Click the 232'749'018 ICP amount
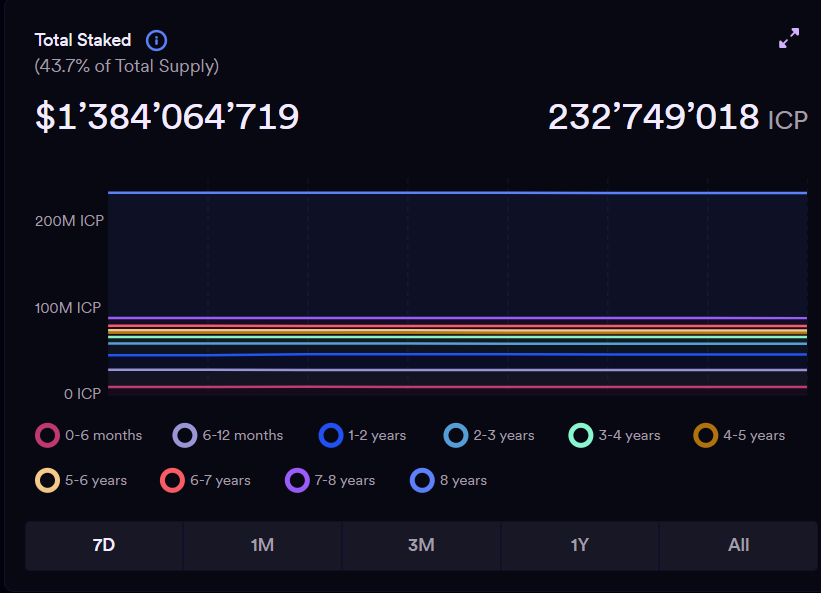The height and width of the screenshot is (593, 821). click(x=678, y=117)
